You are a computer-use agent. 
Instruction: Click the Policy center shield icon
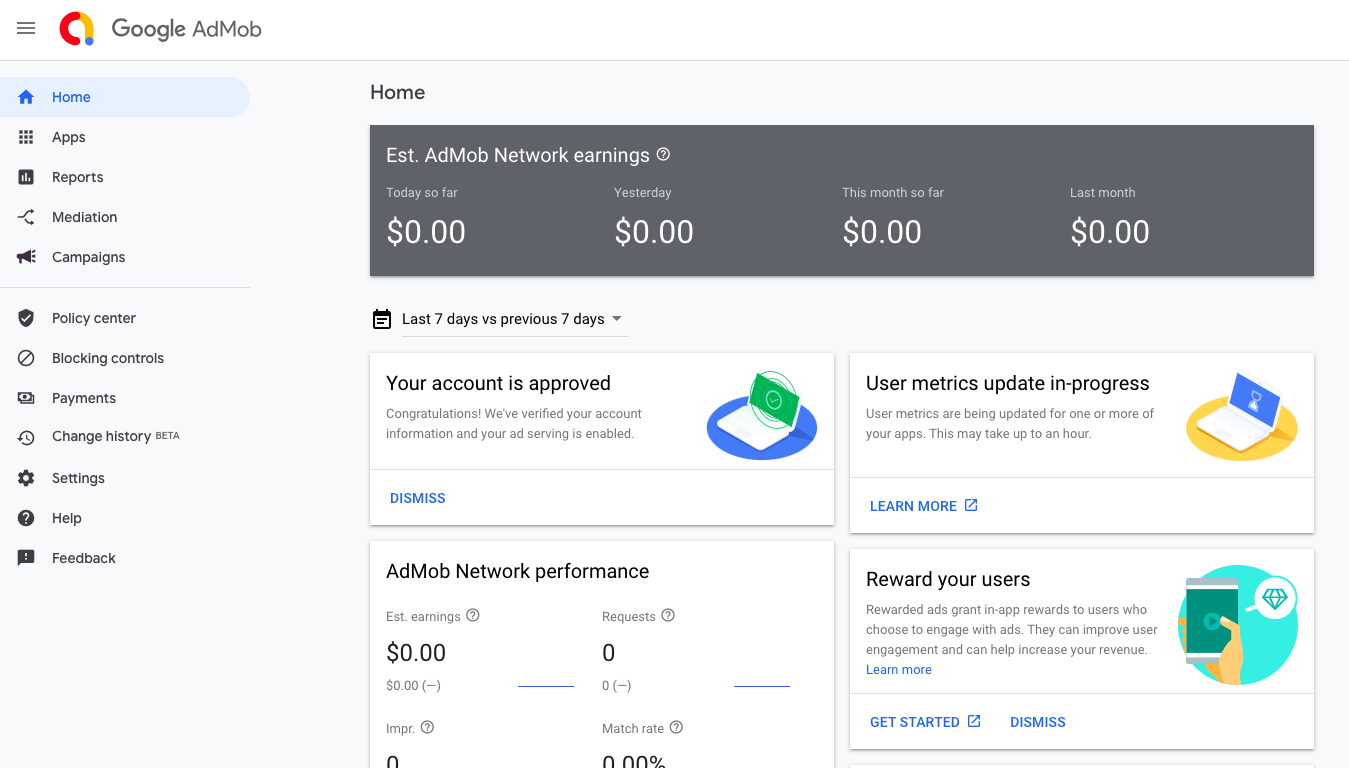(26, 318)
